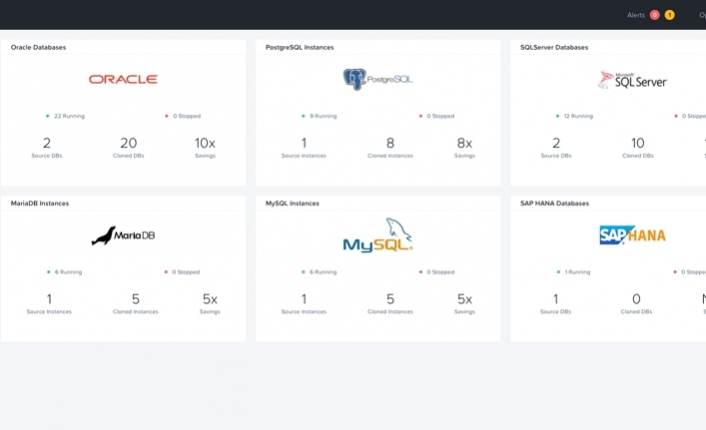Click PostgreSQL's 0 Stopped status

437,116
